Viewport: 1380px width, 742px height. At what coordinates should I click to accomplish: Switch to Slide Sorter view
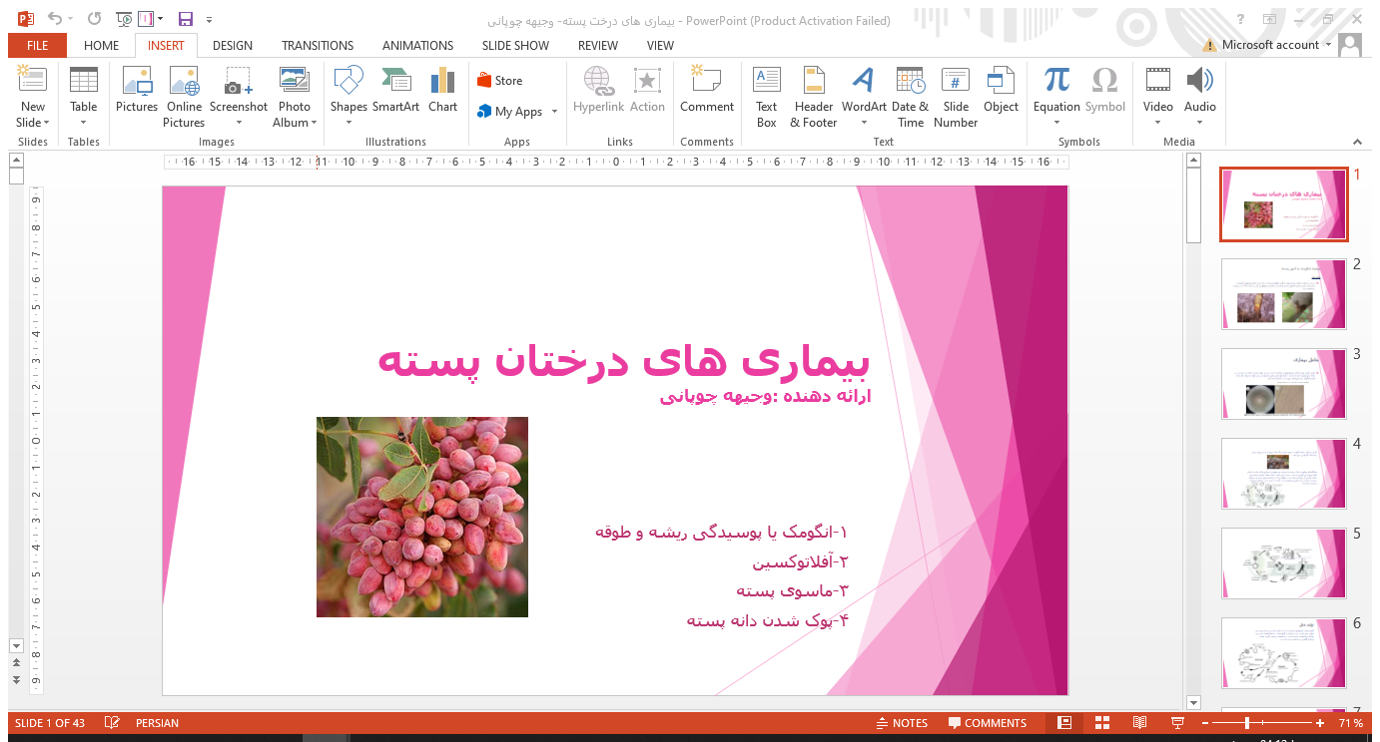point(1102,723)
